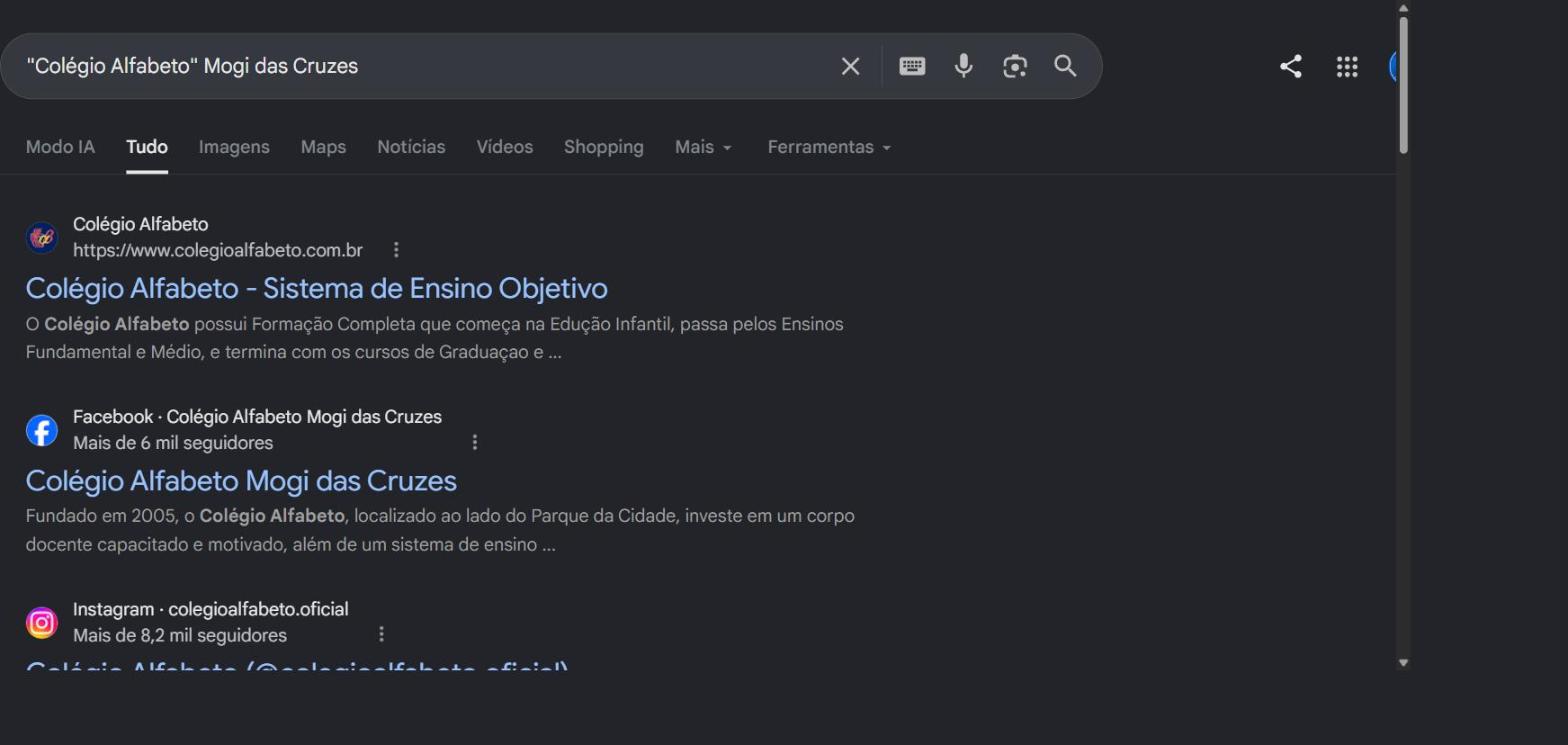Switch to the Vídeos tab
The image size is (1568, 745).
tap(504, 147)
